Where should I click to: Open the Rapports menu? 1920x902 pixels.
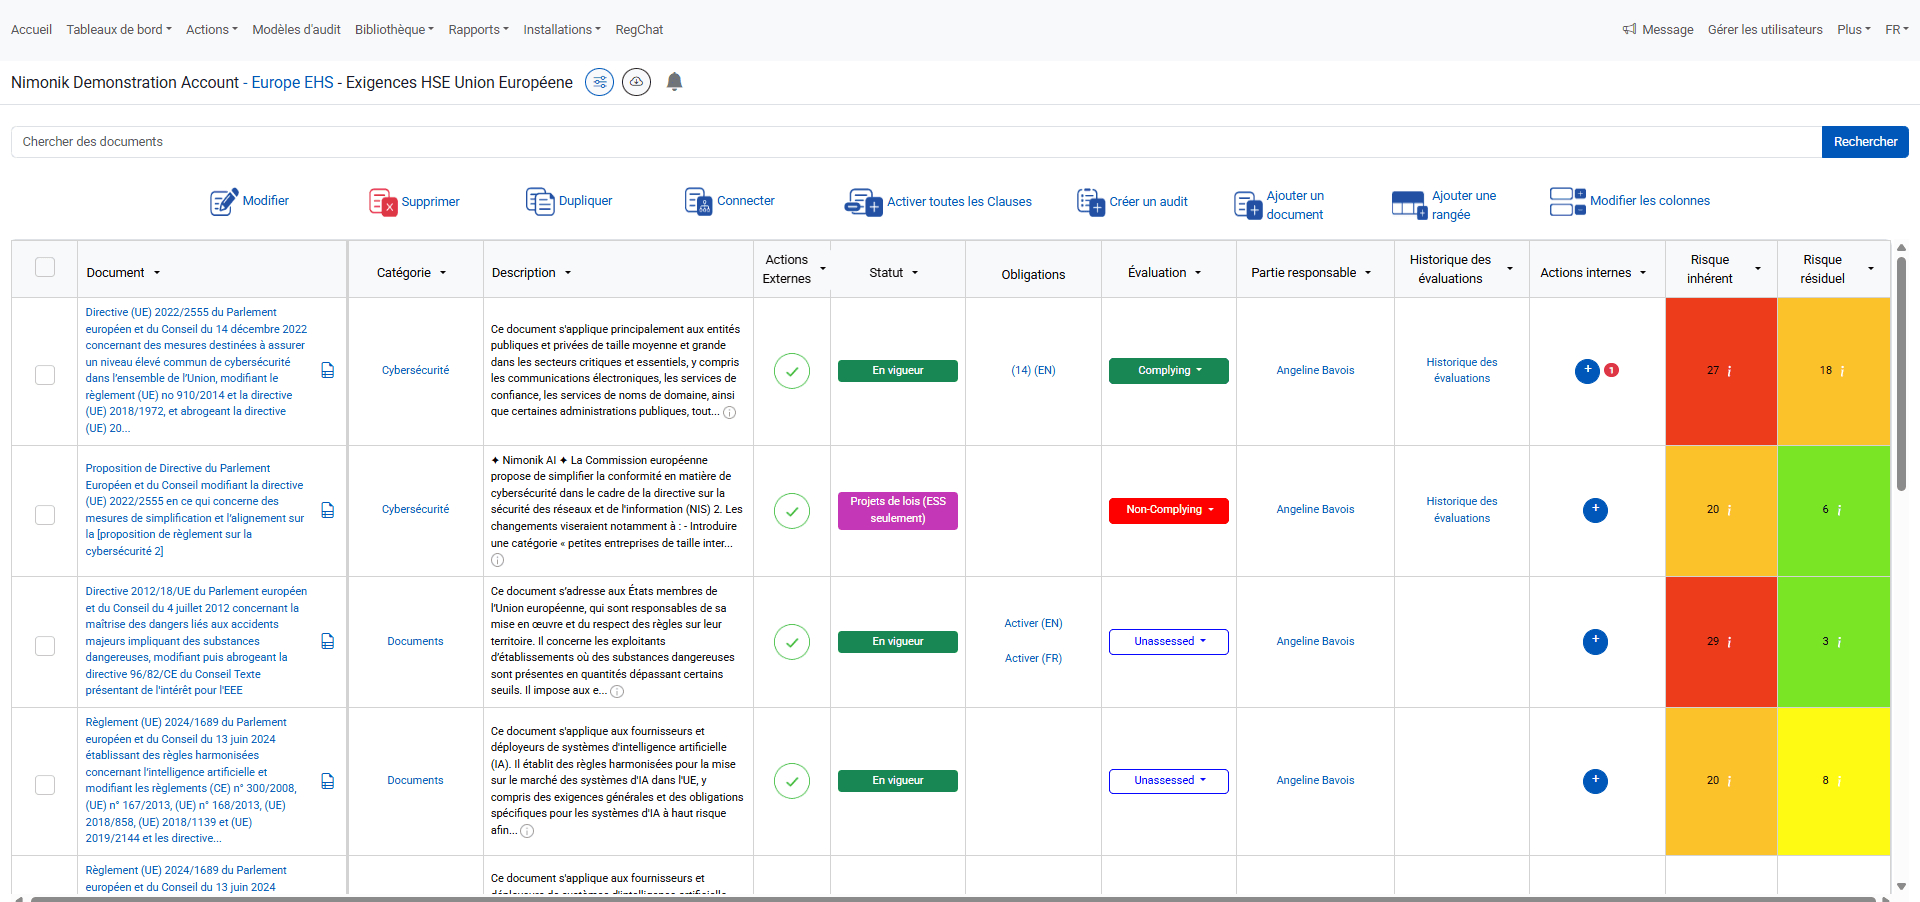click(x=478, y=30)
